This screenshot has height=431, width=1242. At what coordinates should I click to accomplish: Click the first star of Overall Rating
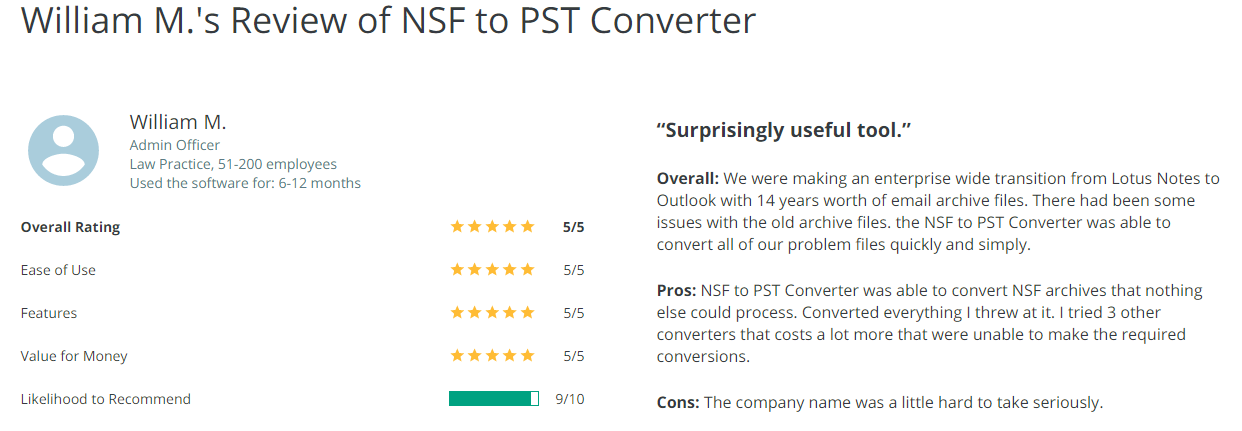458,227
